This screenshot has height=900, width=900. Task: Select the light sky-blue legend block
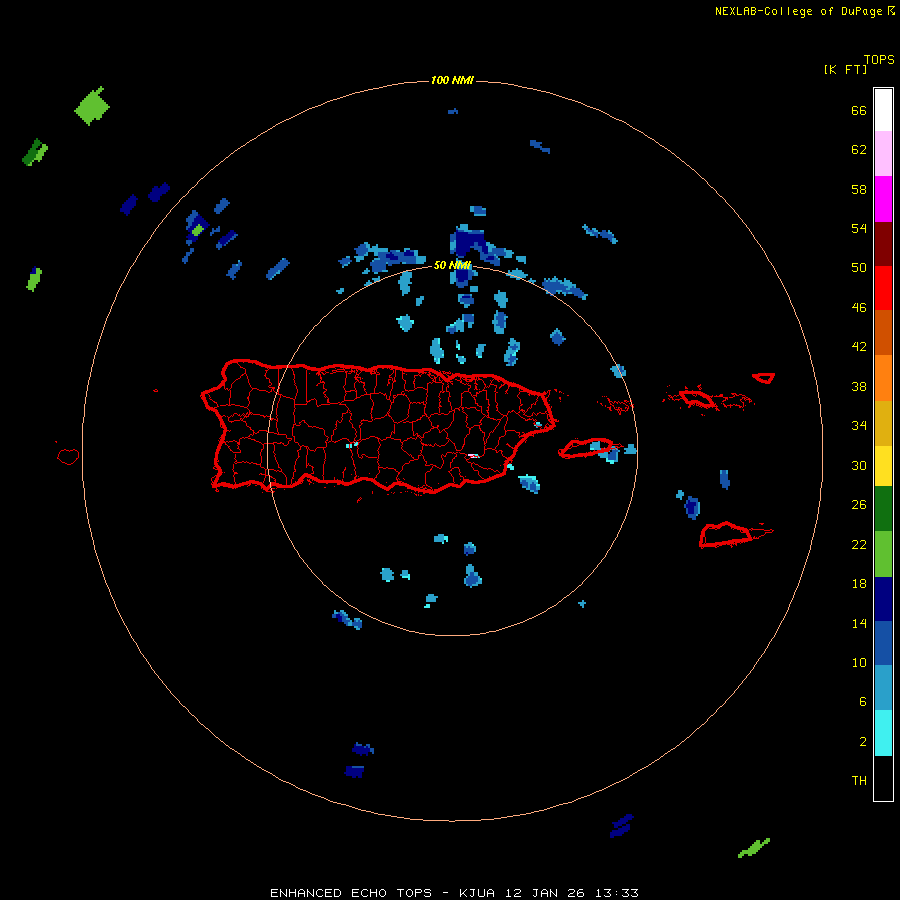point(883,688)
